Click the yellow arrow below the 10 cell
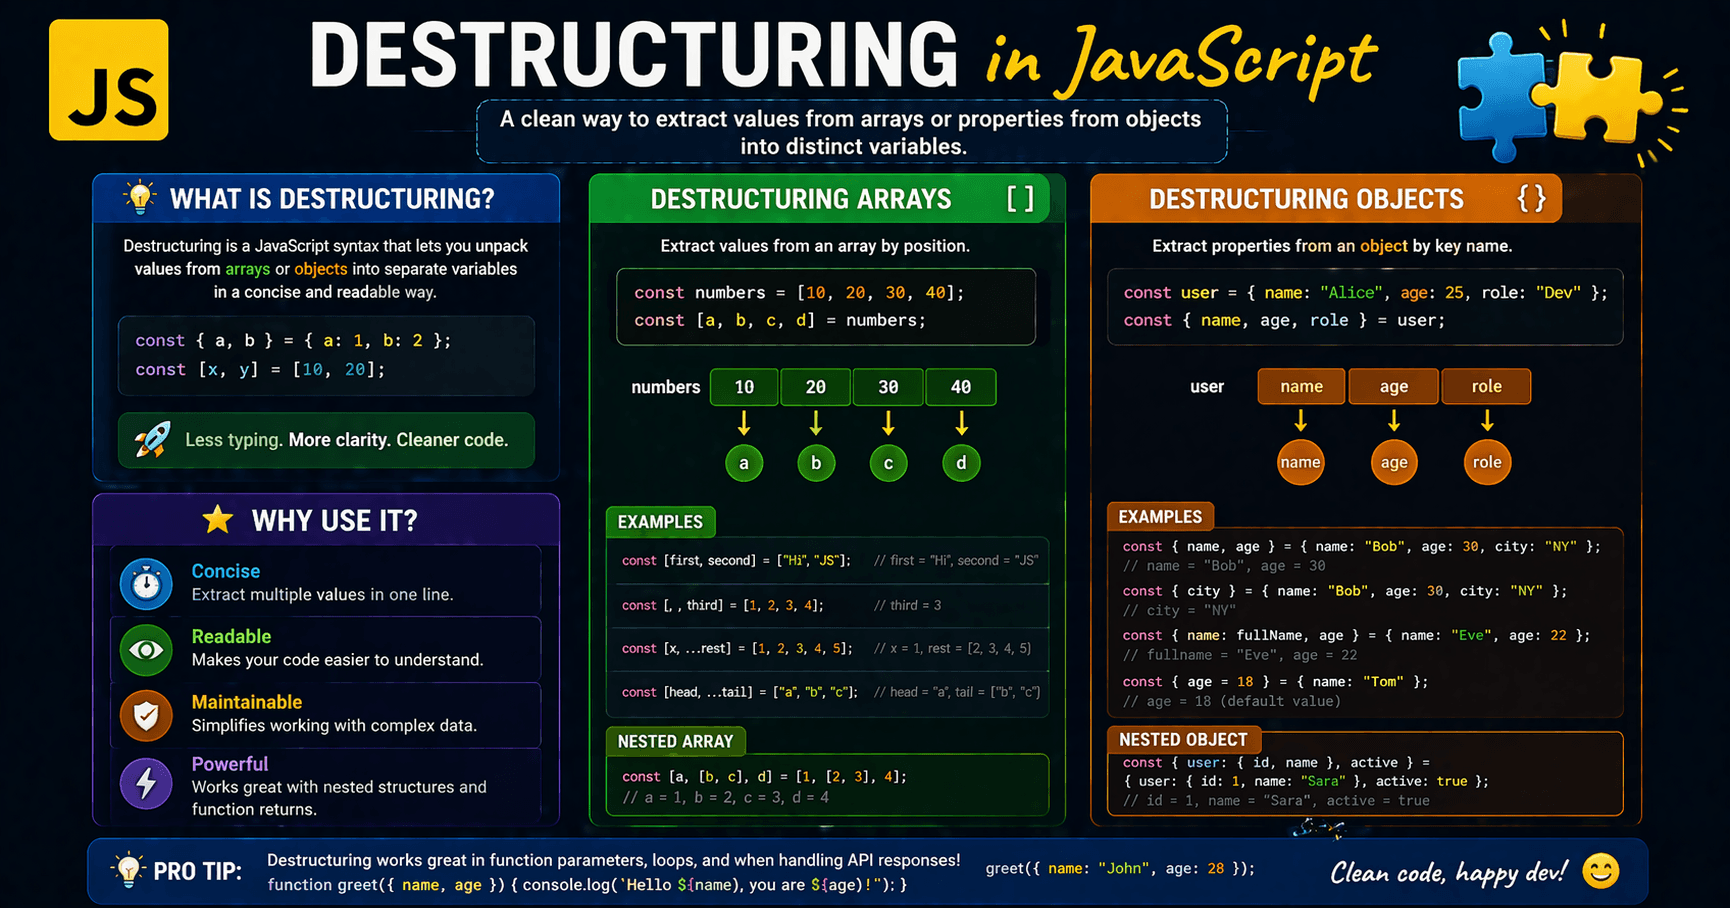The height and width of the screenshot is (908, 1730). 744,423
